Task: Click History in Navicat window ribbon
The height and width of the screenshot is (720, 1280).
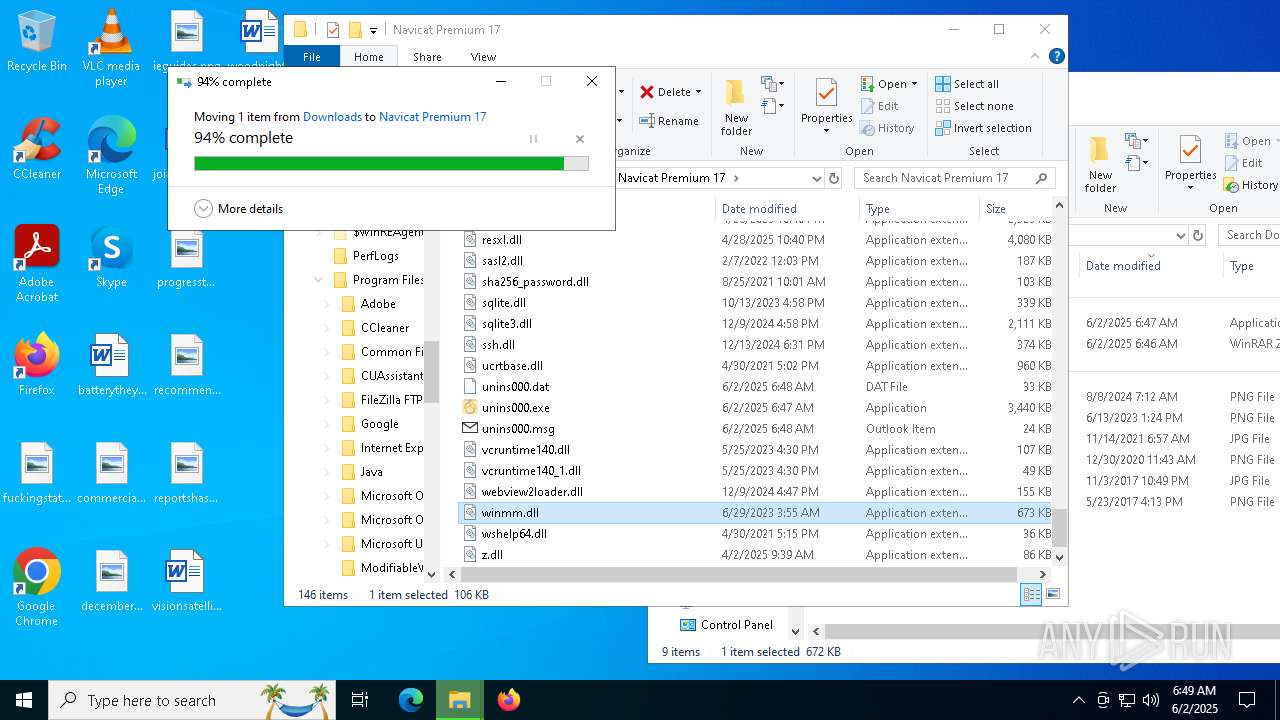Action: (x=887, y=128)
